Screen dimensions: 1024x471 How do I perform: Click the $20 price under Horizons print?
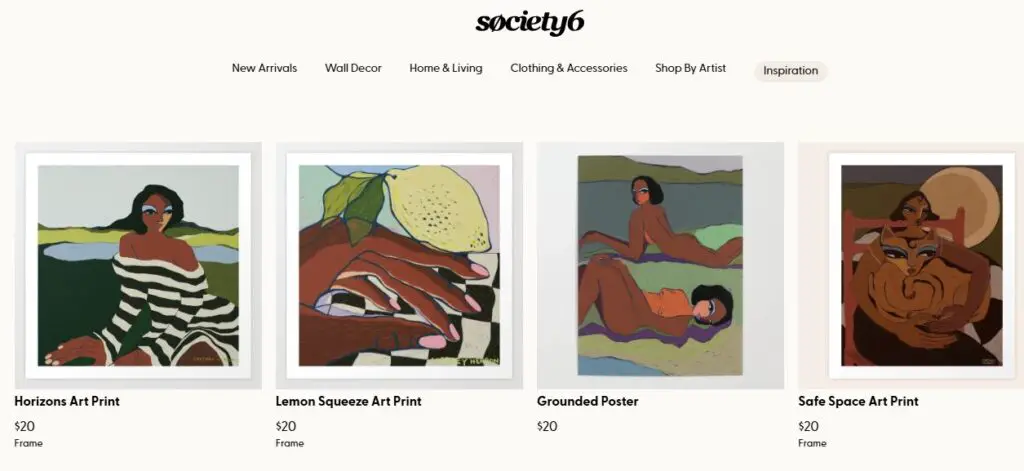coord(25,427)
